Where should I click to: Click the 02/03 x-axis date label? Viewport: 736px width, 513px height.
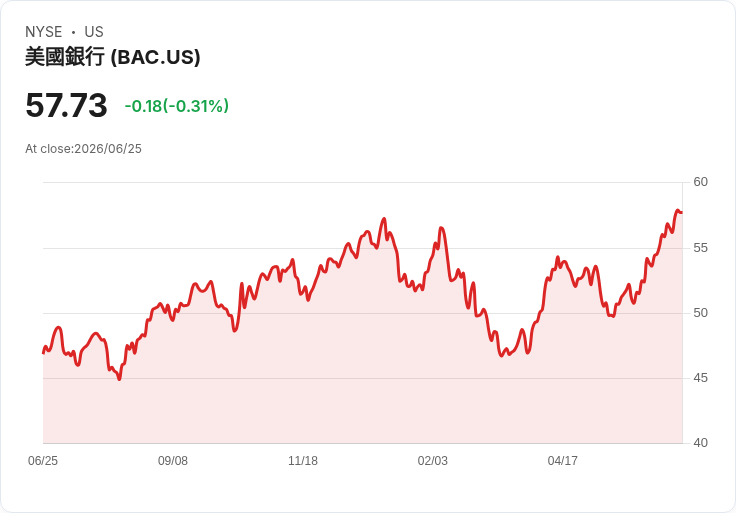coord(433,461)
